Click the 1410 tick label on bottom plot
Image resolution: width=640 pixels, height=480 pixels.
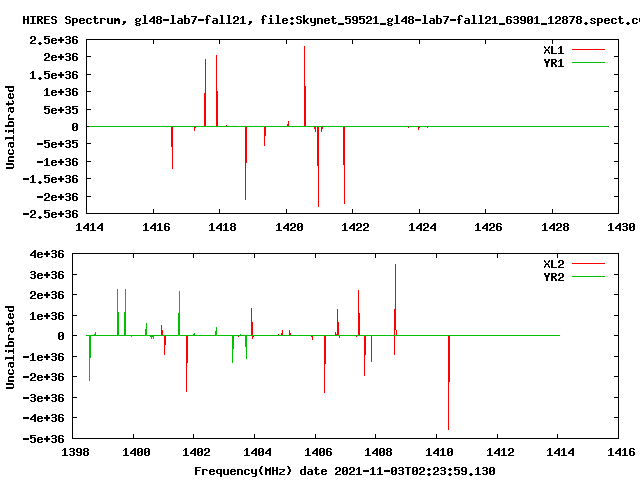tap(439, 452)
